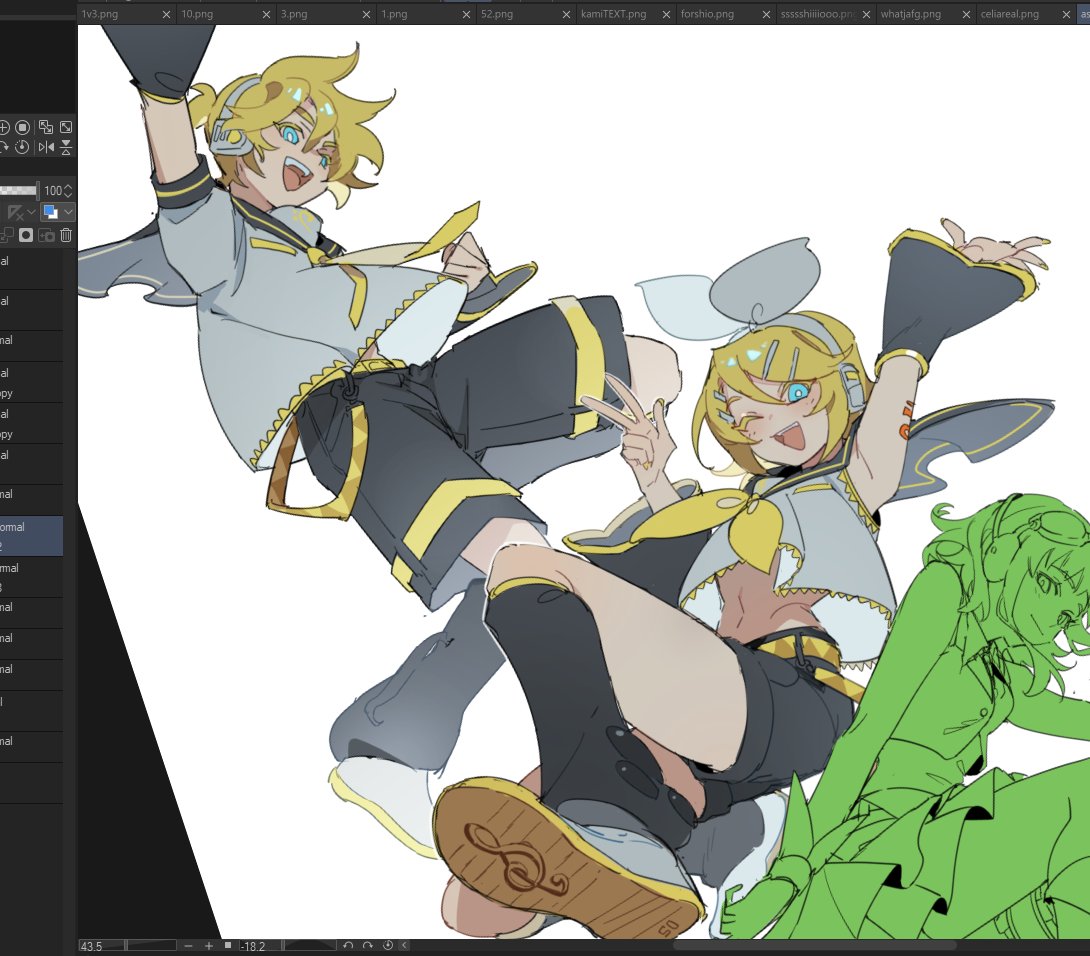Select the highlighted Normal layer row

(x=31, y=535)
